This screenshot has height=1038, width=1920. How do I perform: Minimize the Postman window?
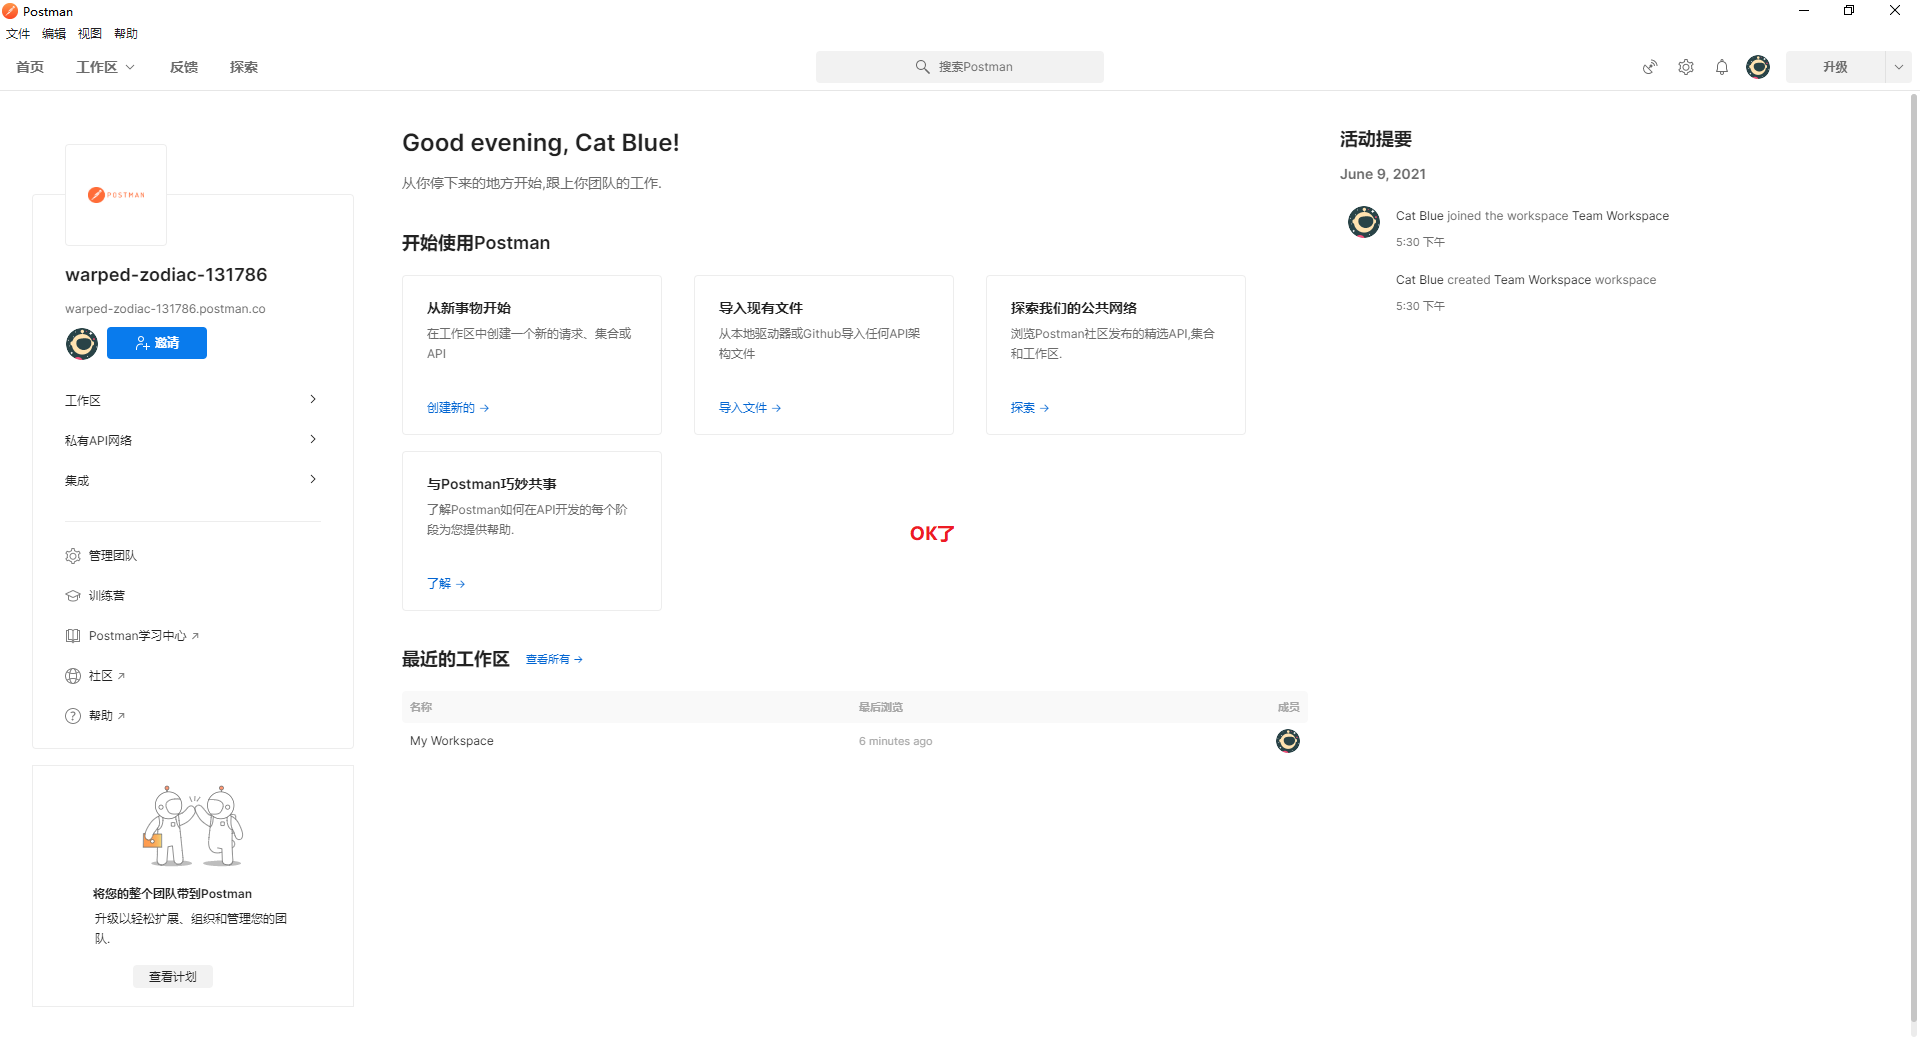click(x=1804, y=11)
